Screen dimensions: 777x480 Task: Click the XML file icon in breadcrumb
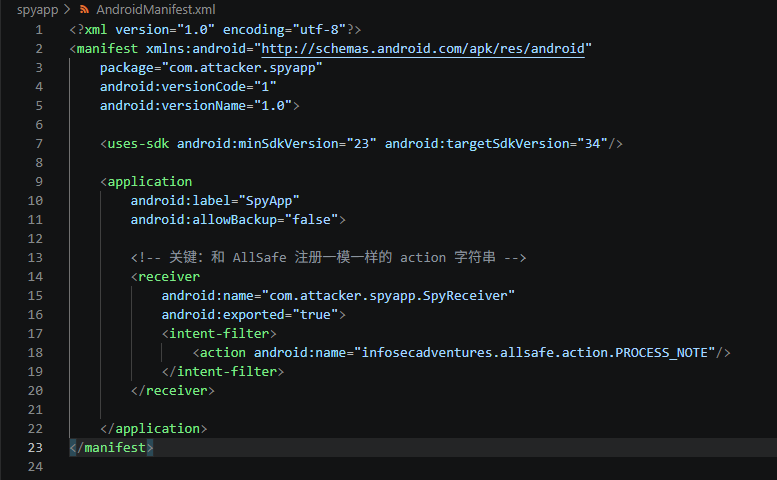(84, 9)
